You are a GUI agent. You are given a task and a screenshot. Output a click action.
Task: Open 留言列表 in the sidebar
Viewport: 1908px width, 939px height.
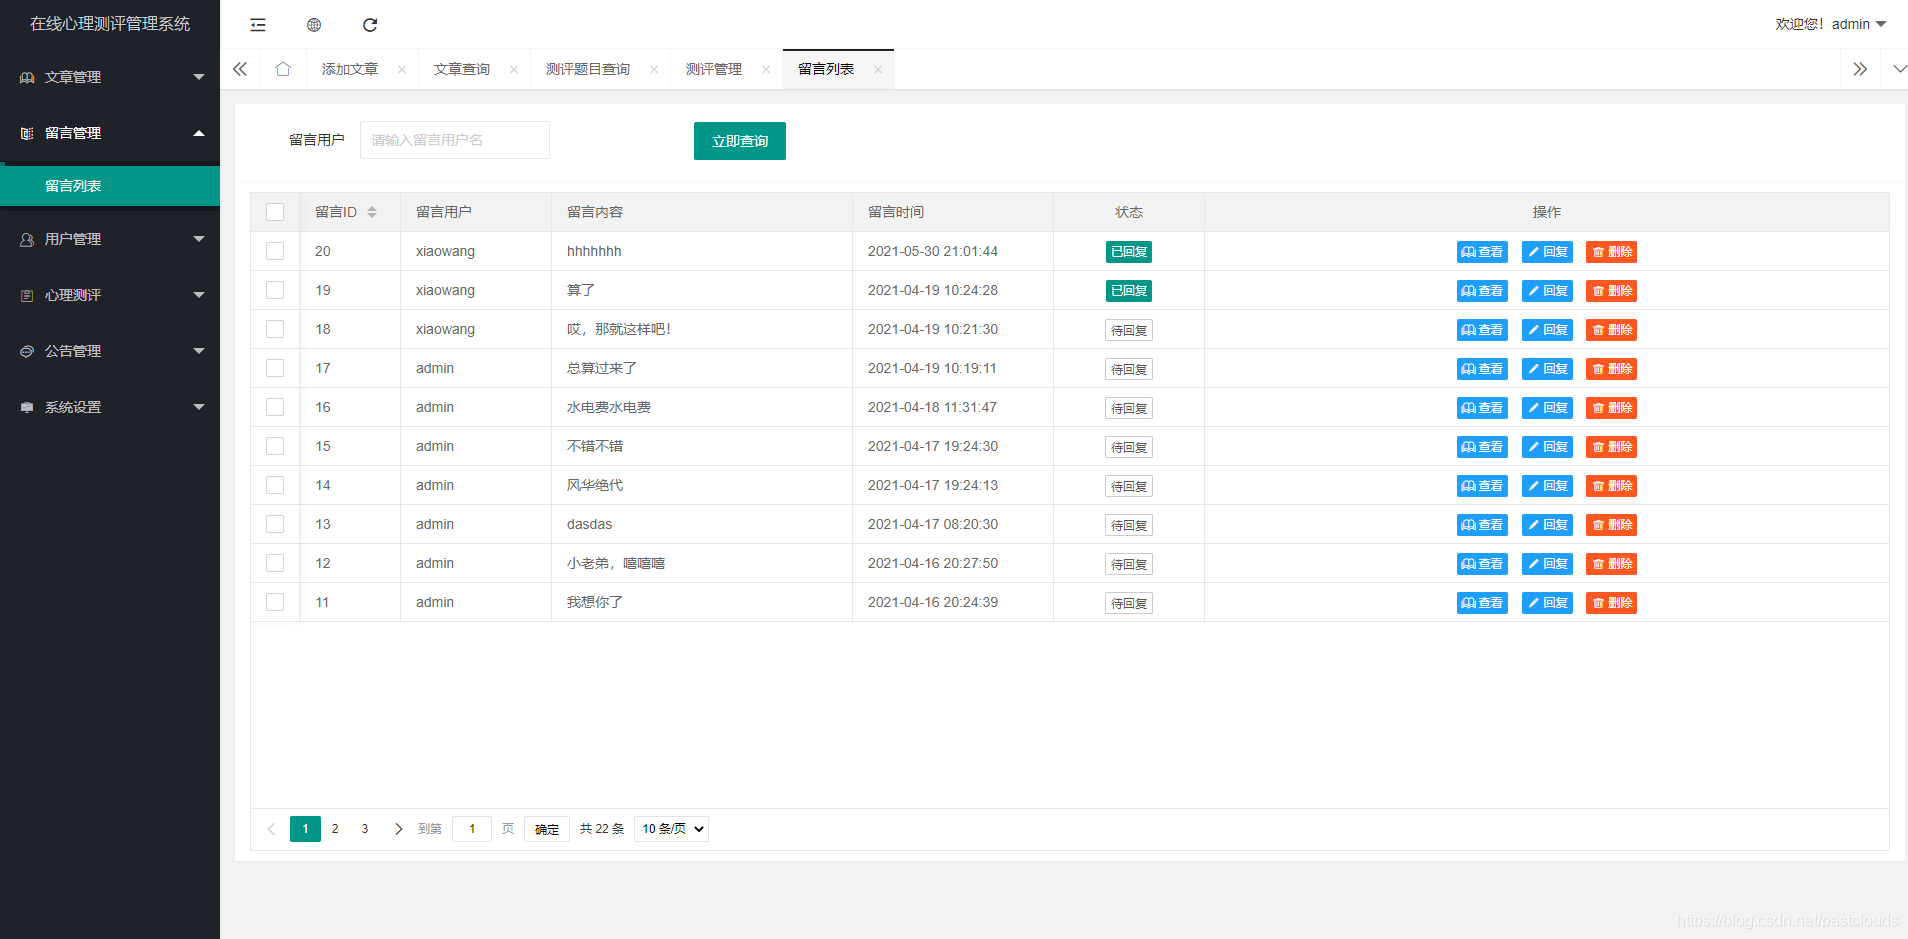point(110,186)
